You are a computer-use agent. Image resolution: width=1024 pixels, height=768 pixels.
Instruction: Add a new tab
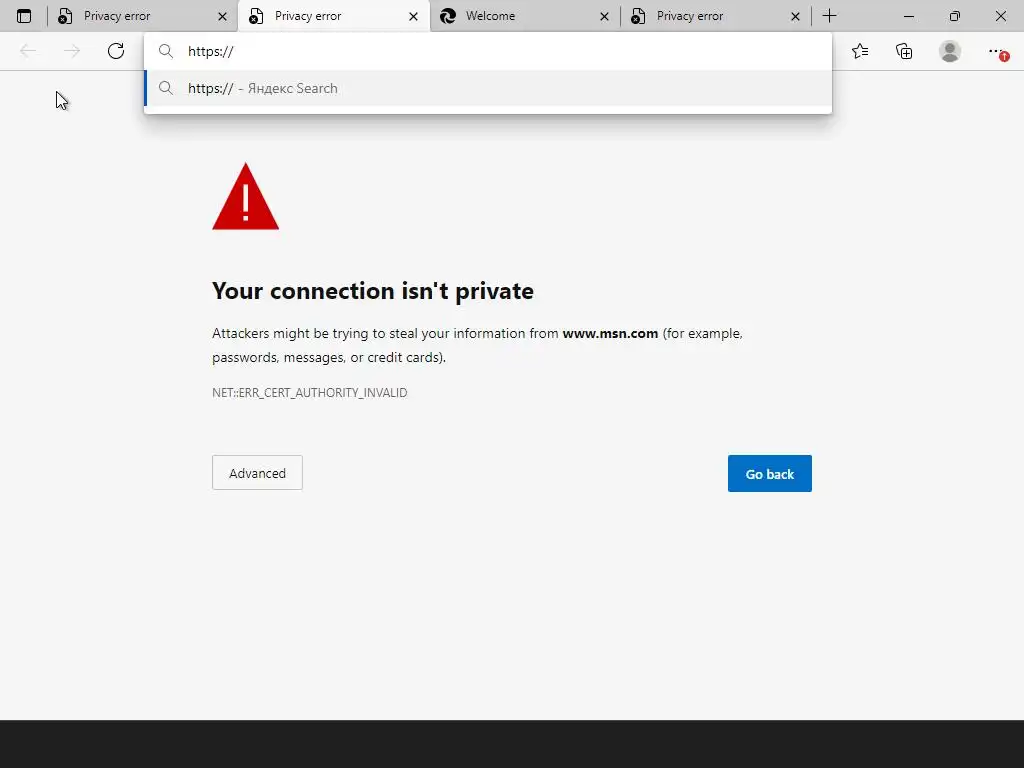click(x=829, y=16)
